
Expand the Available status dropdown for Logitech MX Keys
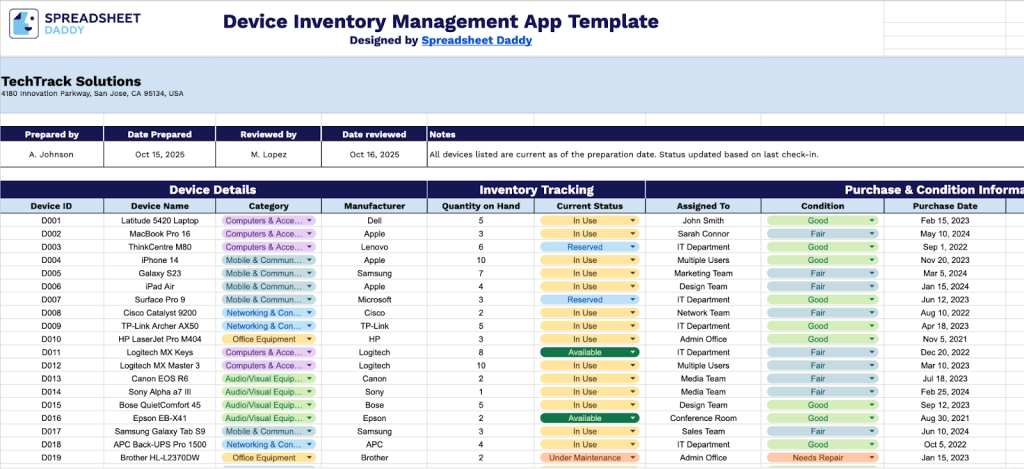(x=632, y=352)
